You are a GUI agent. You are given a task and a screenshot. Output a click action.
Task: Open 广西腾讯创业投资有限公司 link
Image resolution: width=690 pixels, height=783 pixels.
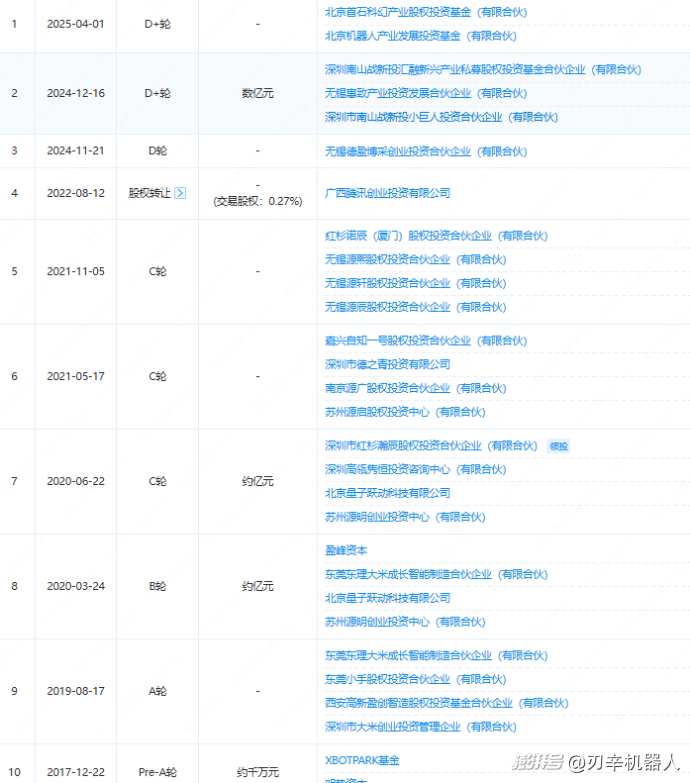[387, 193]
